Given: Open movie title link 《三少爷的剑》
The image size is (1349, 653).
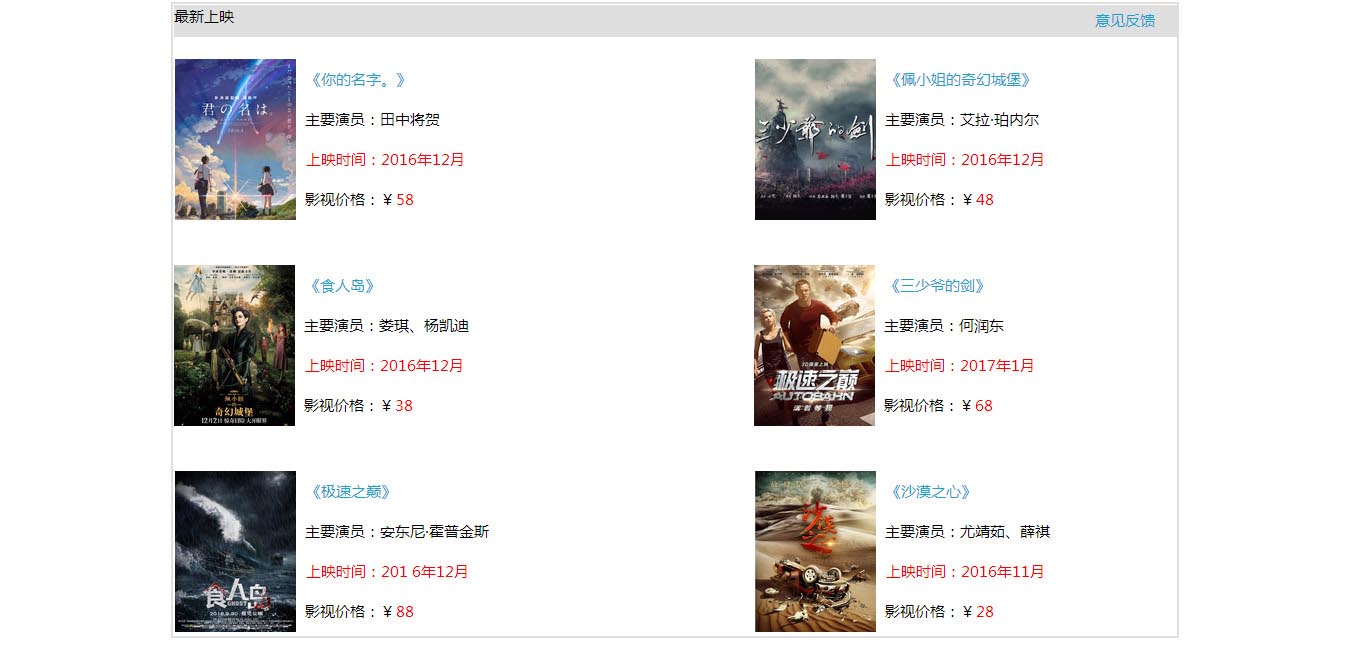Looking at the screenshot, I should coord(935,286).
